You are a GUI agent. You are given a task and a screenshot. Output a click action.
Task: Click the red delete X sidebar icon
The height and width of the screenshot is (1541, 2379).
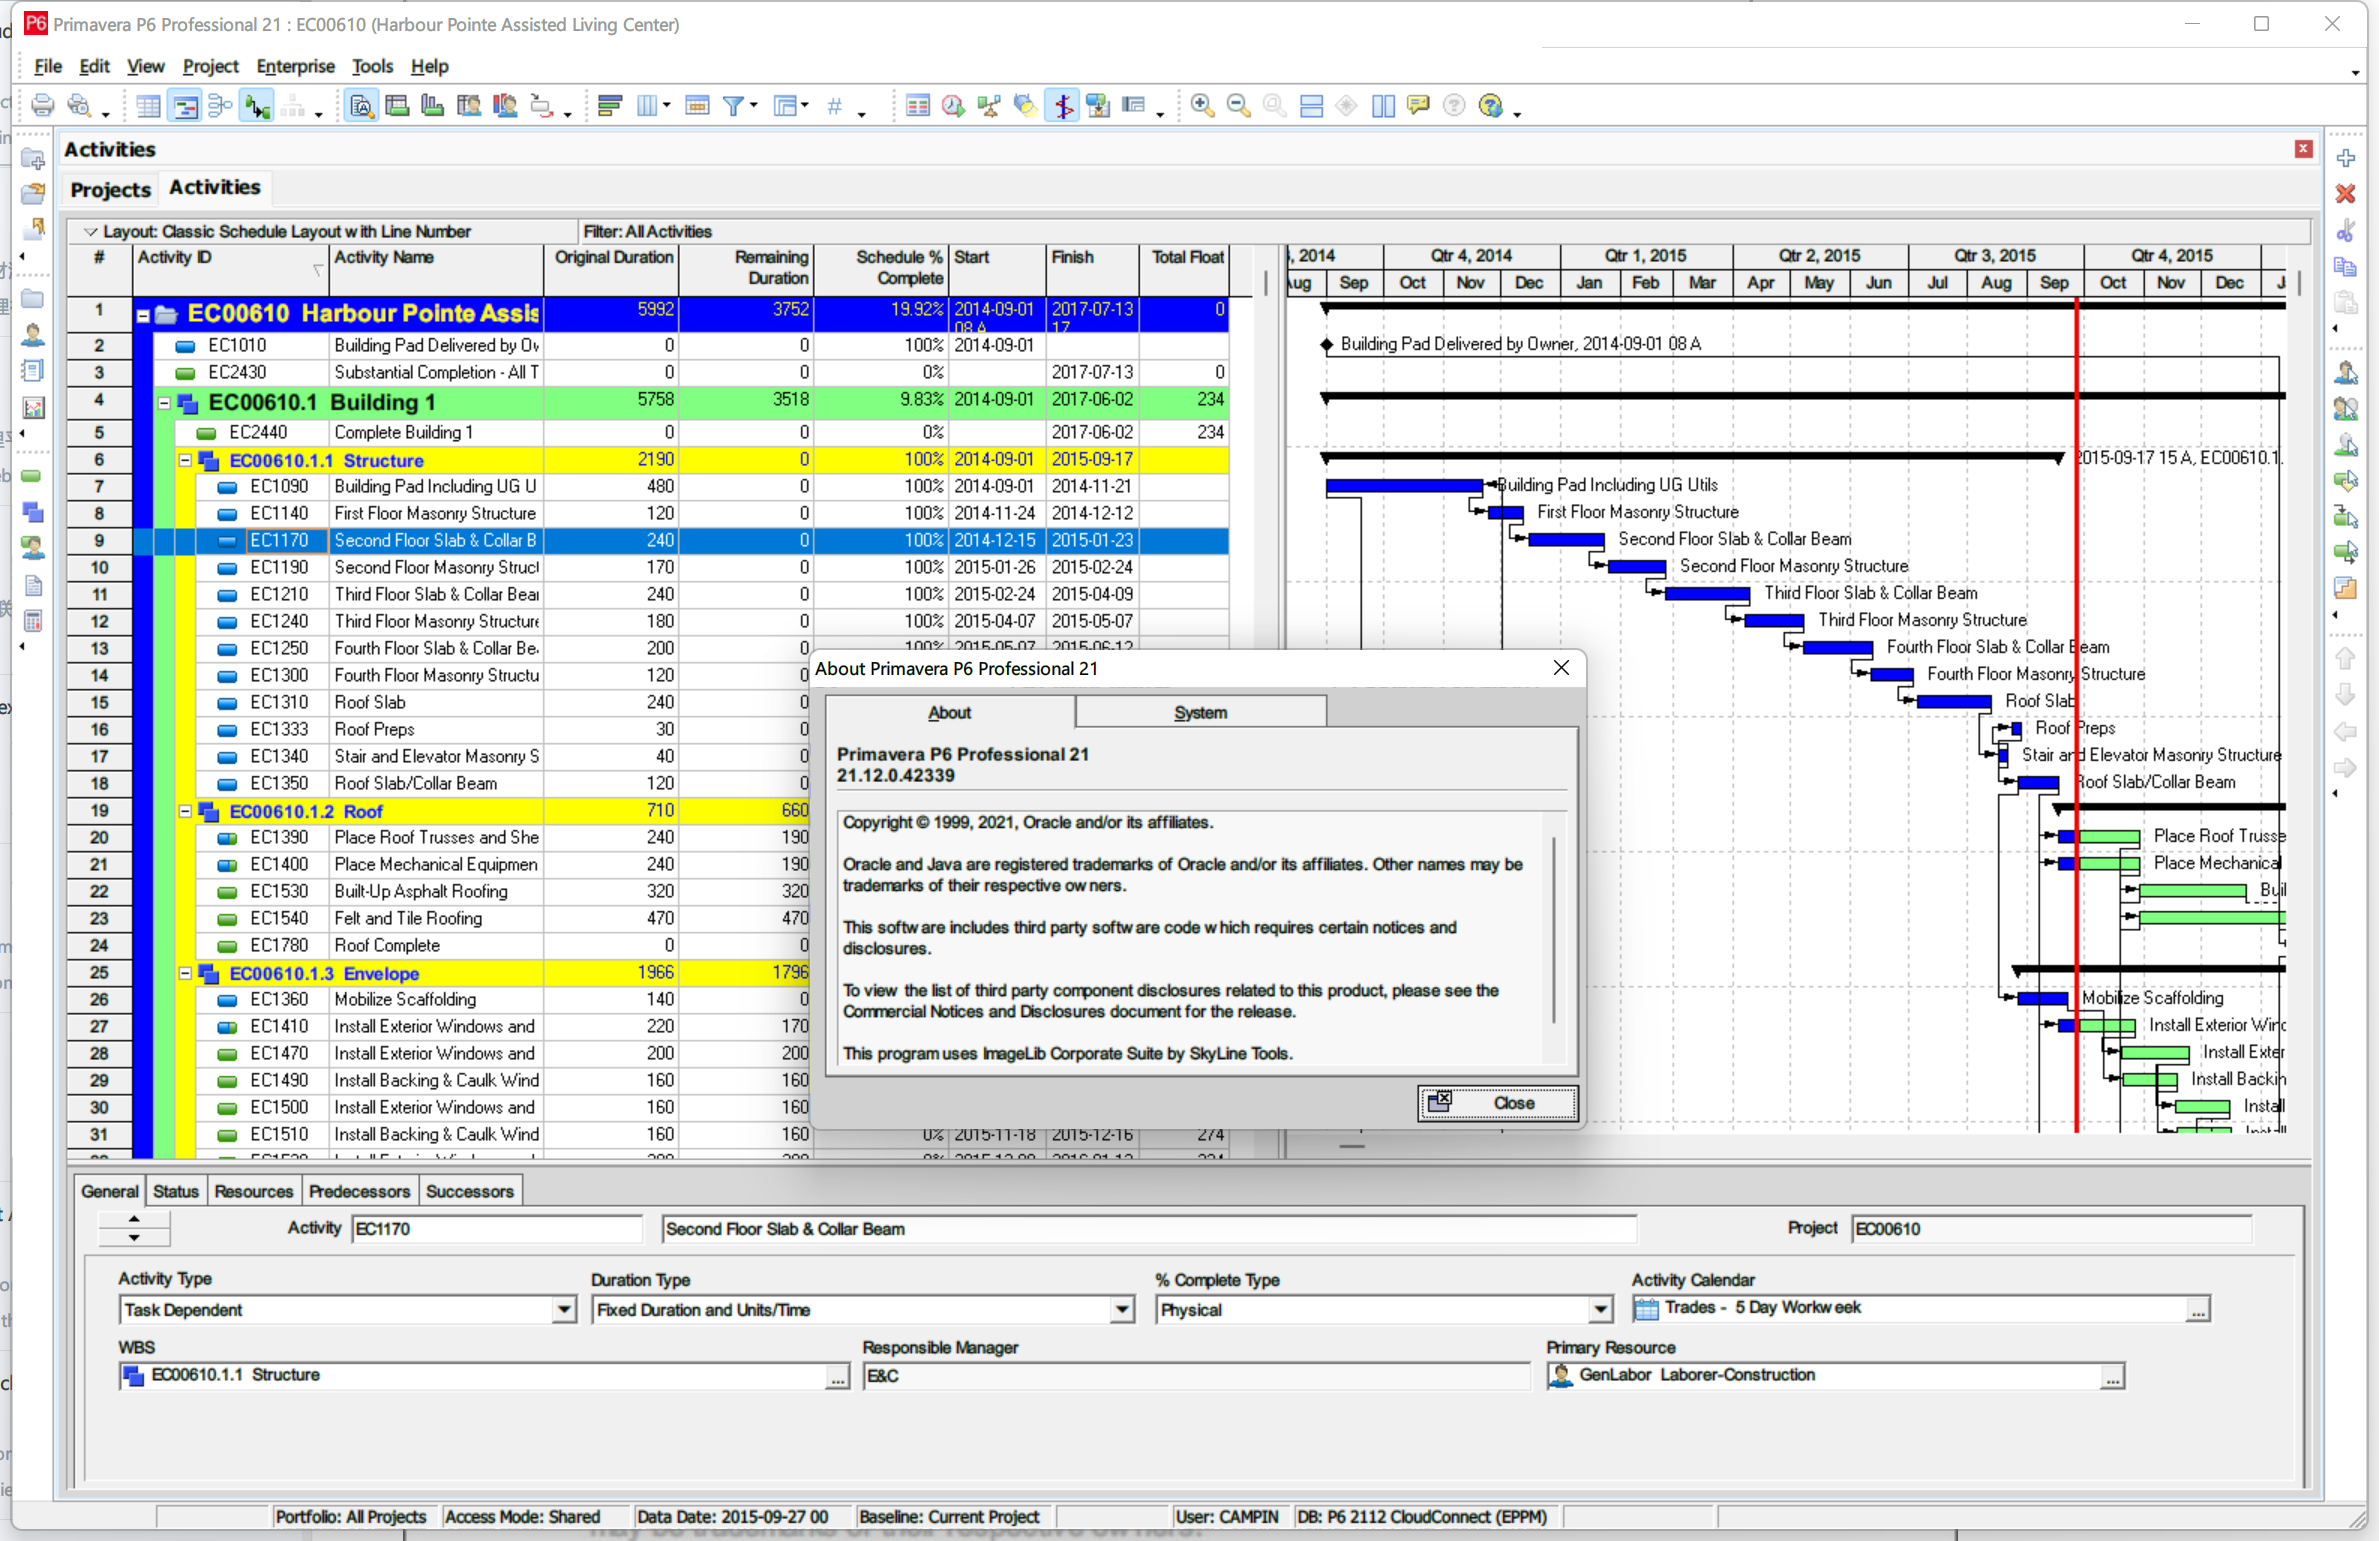click(x=2346, y=194)
